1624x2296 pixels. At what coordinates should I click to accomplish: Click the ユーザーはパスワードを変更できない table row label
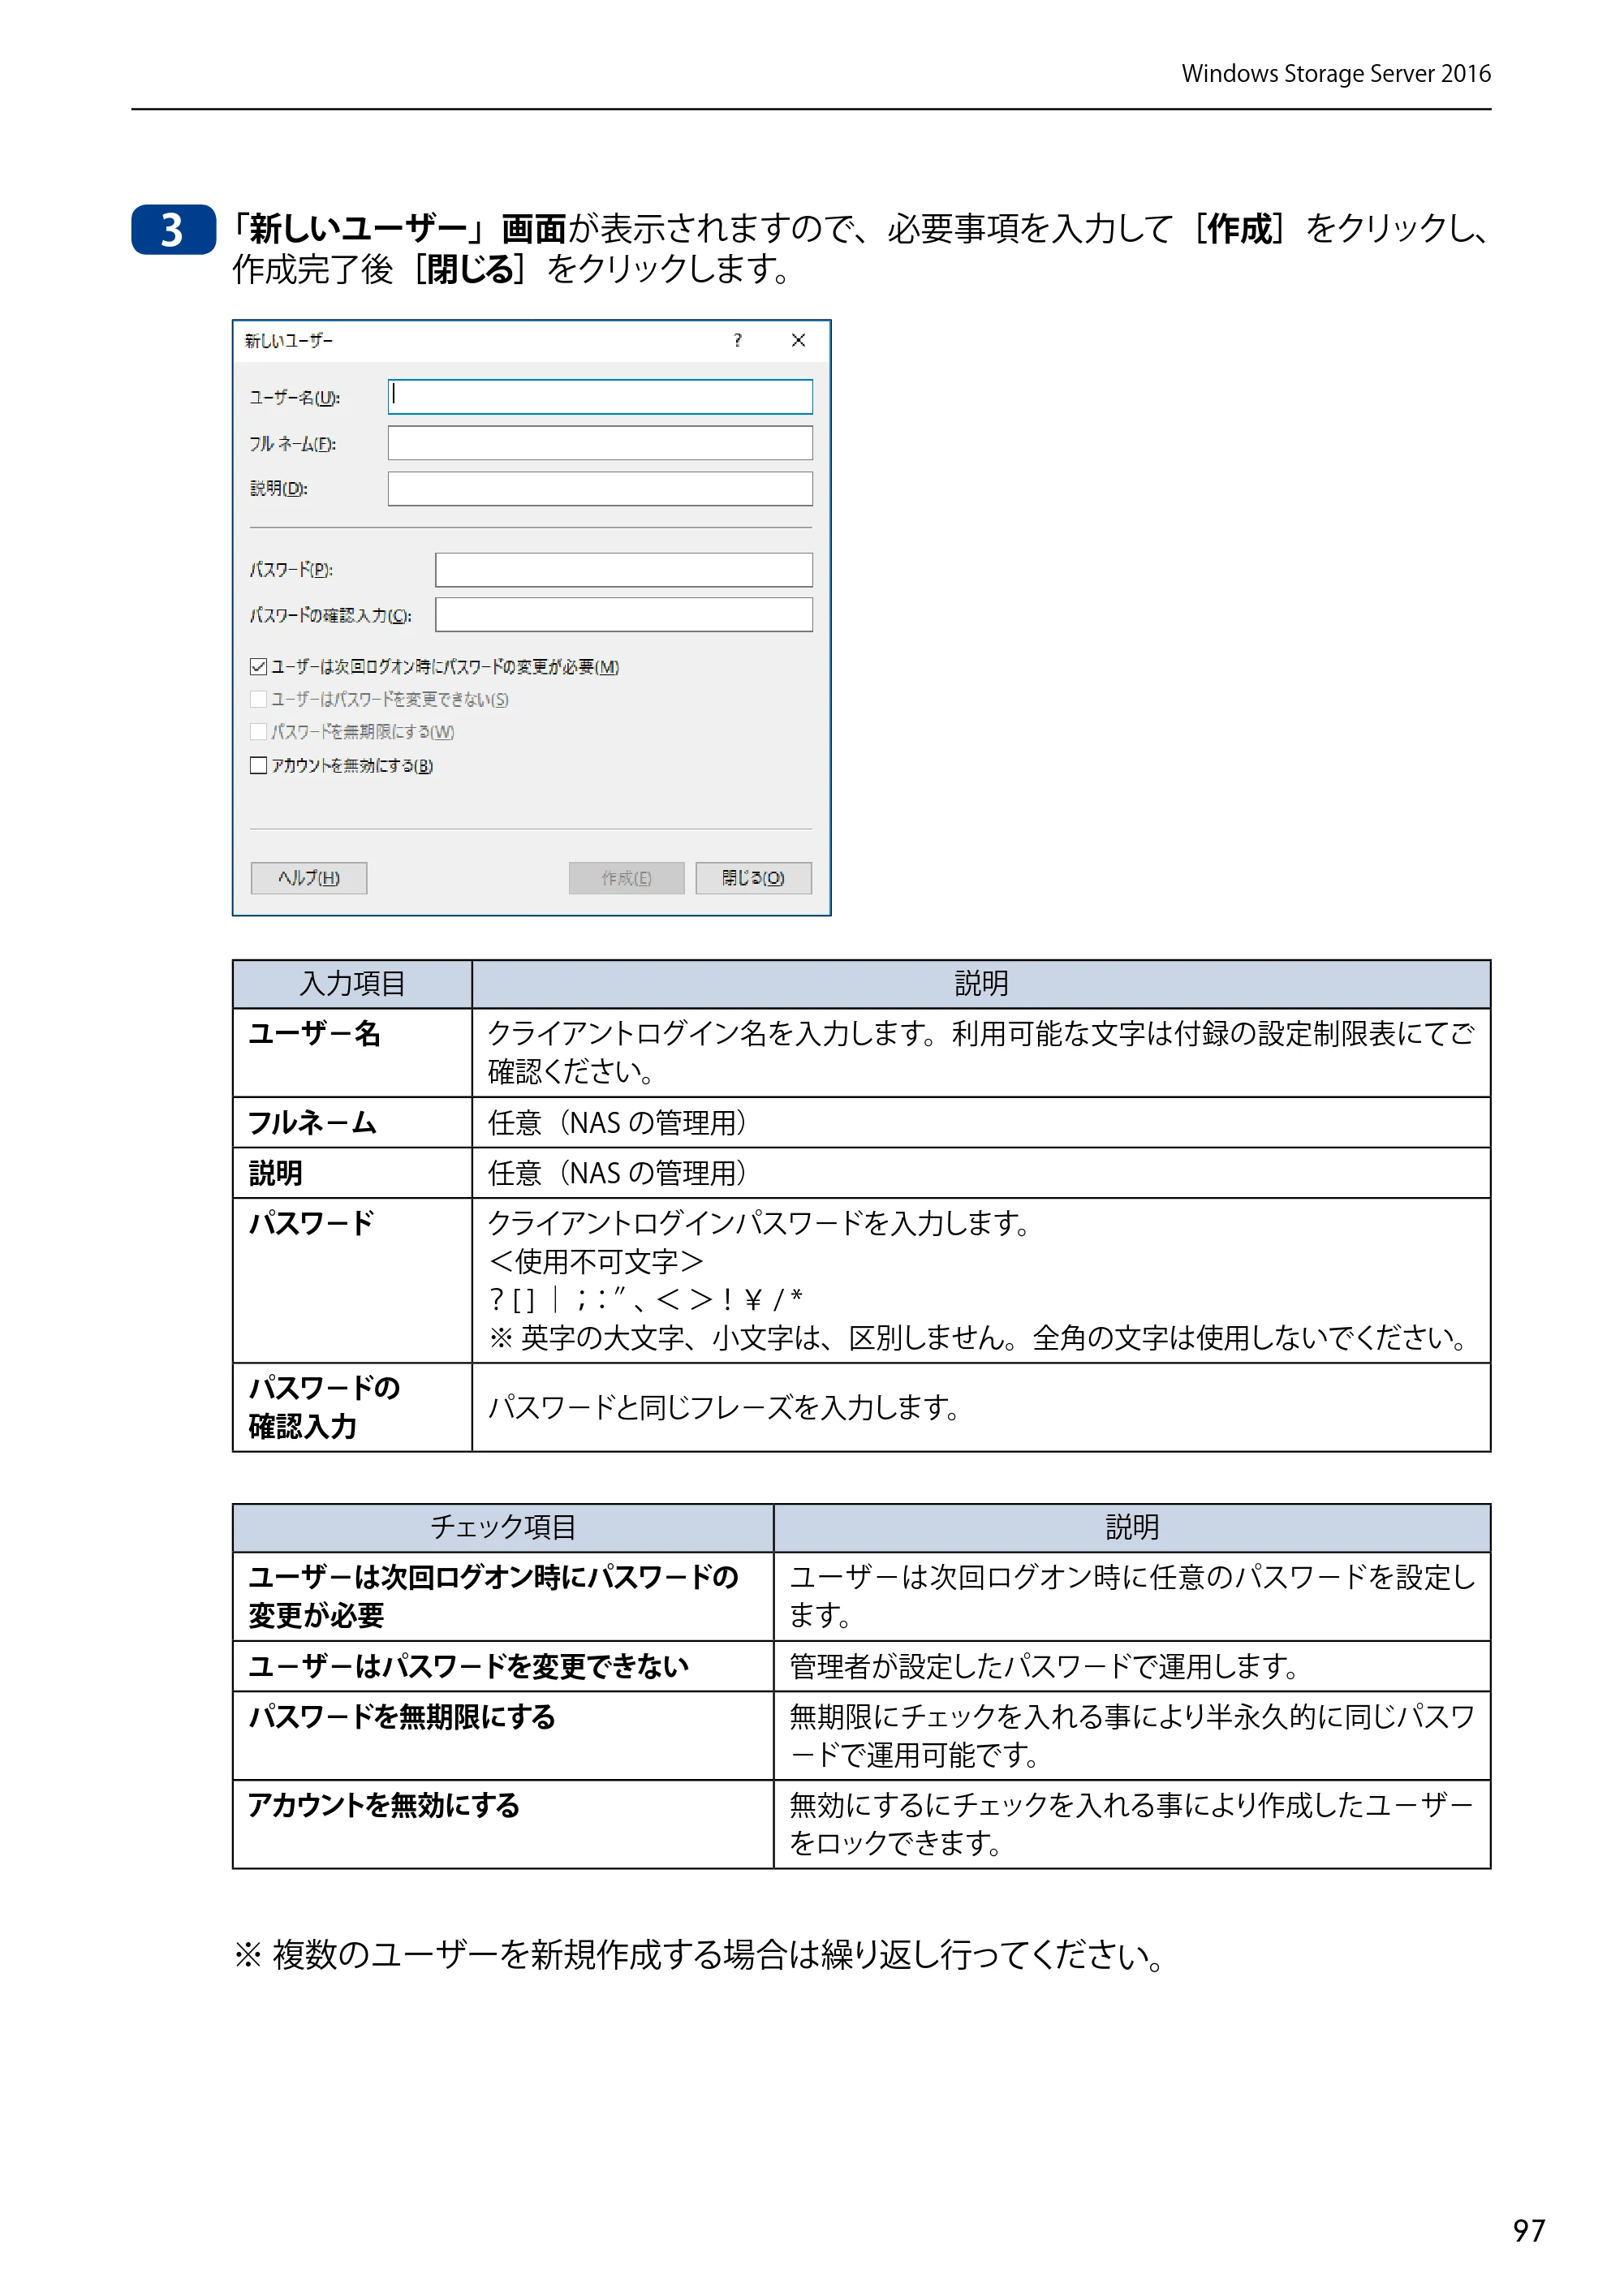pyautogui.click(x=468, y=1666)
